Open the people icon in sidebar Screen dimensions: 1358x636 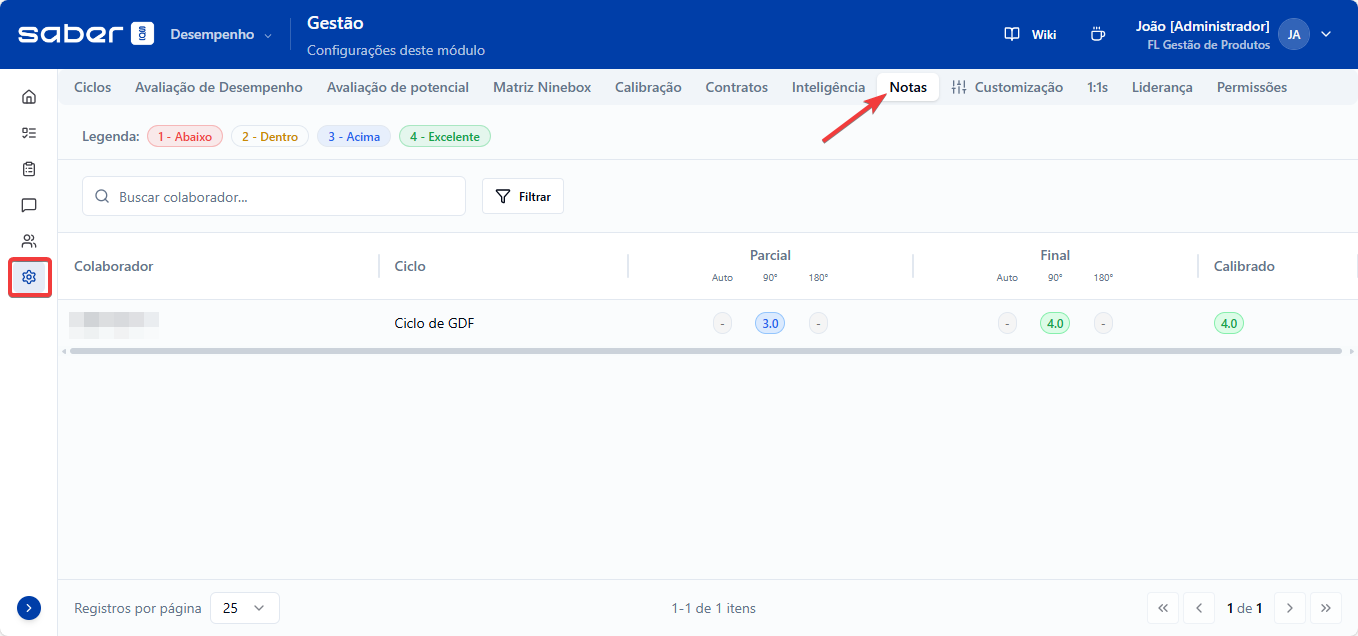29,241
